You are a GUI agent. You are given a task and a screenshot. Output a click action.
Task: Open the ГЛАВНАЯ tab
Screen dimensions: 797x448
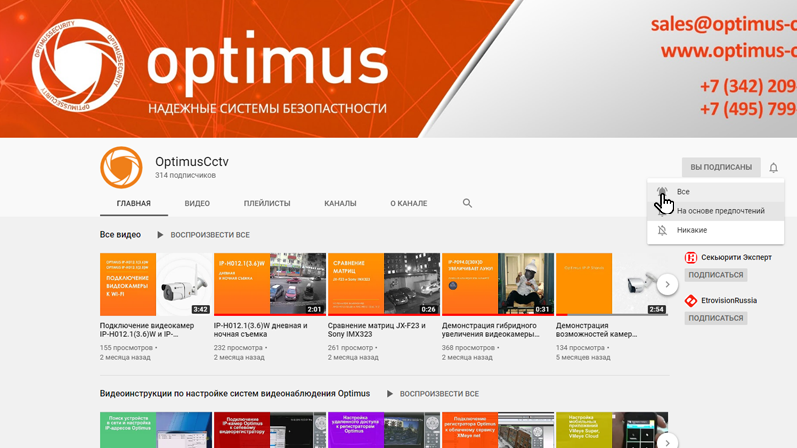point(134,203)
